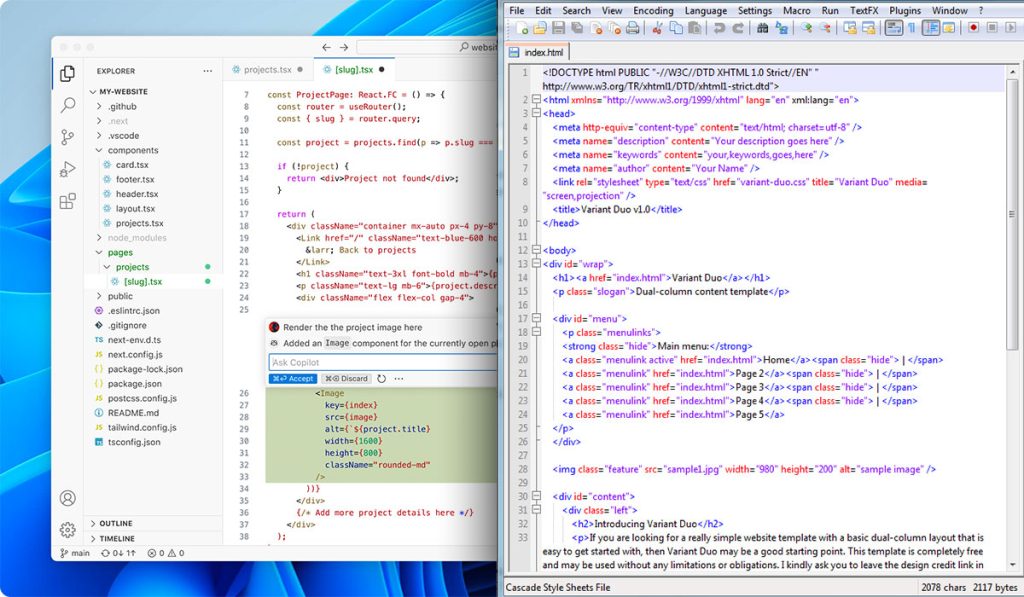Click the Save icon in Notepad++ toolbar
1024x597 pixels.
(x=558, y=27)
